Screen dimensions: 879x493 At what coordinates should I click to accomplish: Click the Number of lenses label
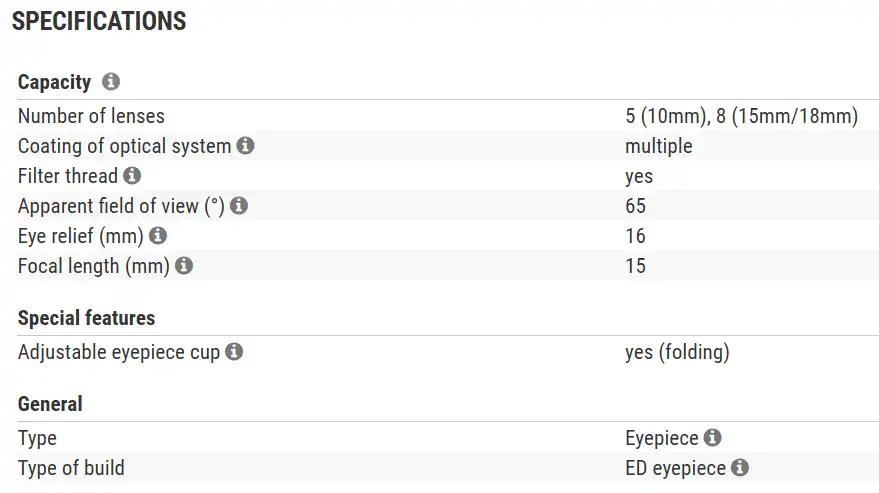click(x=91, y=116)
